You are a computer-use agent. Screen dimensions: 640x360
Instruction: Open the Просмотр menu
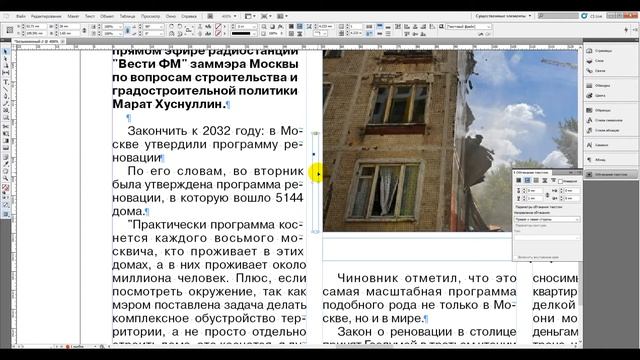point(151,16)
